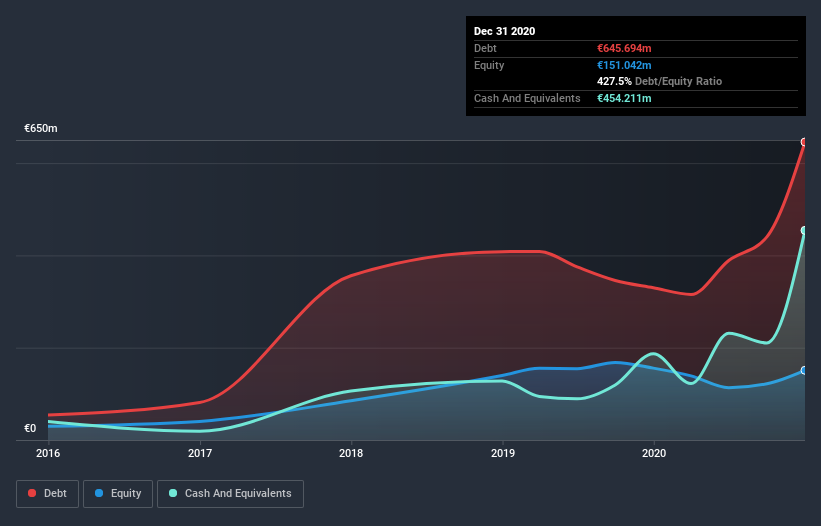Click the 2017 x-axis label
821x526 pixels.
[x=200, y=453]
